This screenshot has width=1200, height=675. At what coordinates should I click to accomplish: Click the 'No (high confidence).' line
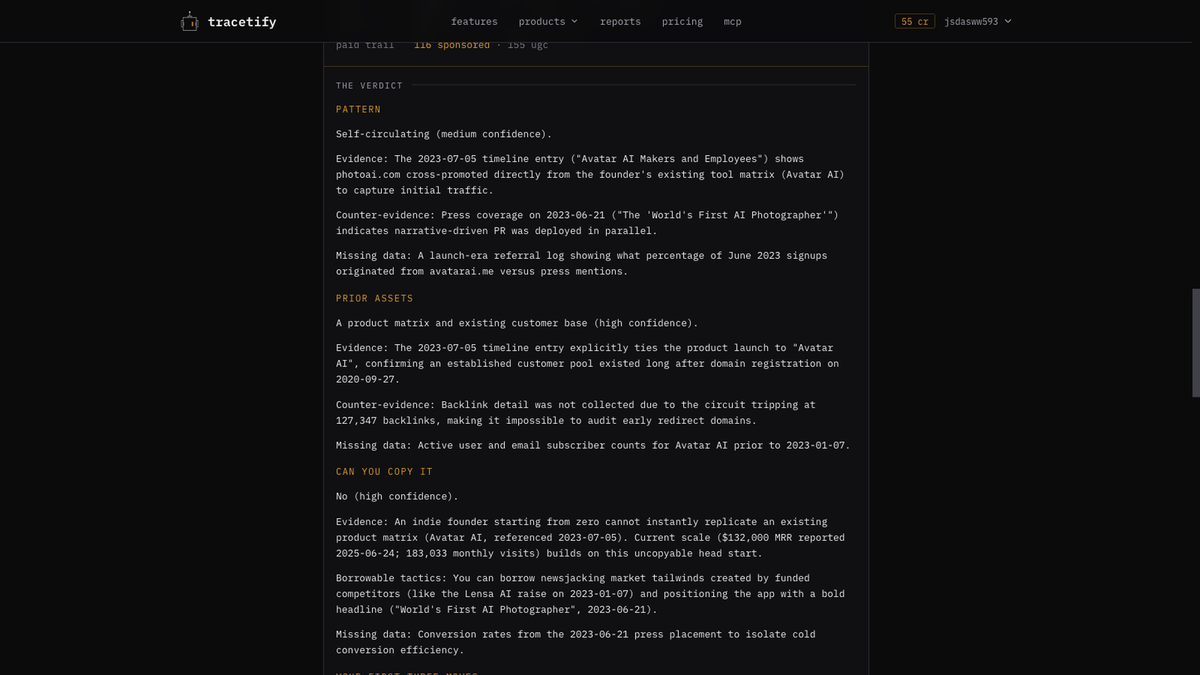[397, 497]
